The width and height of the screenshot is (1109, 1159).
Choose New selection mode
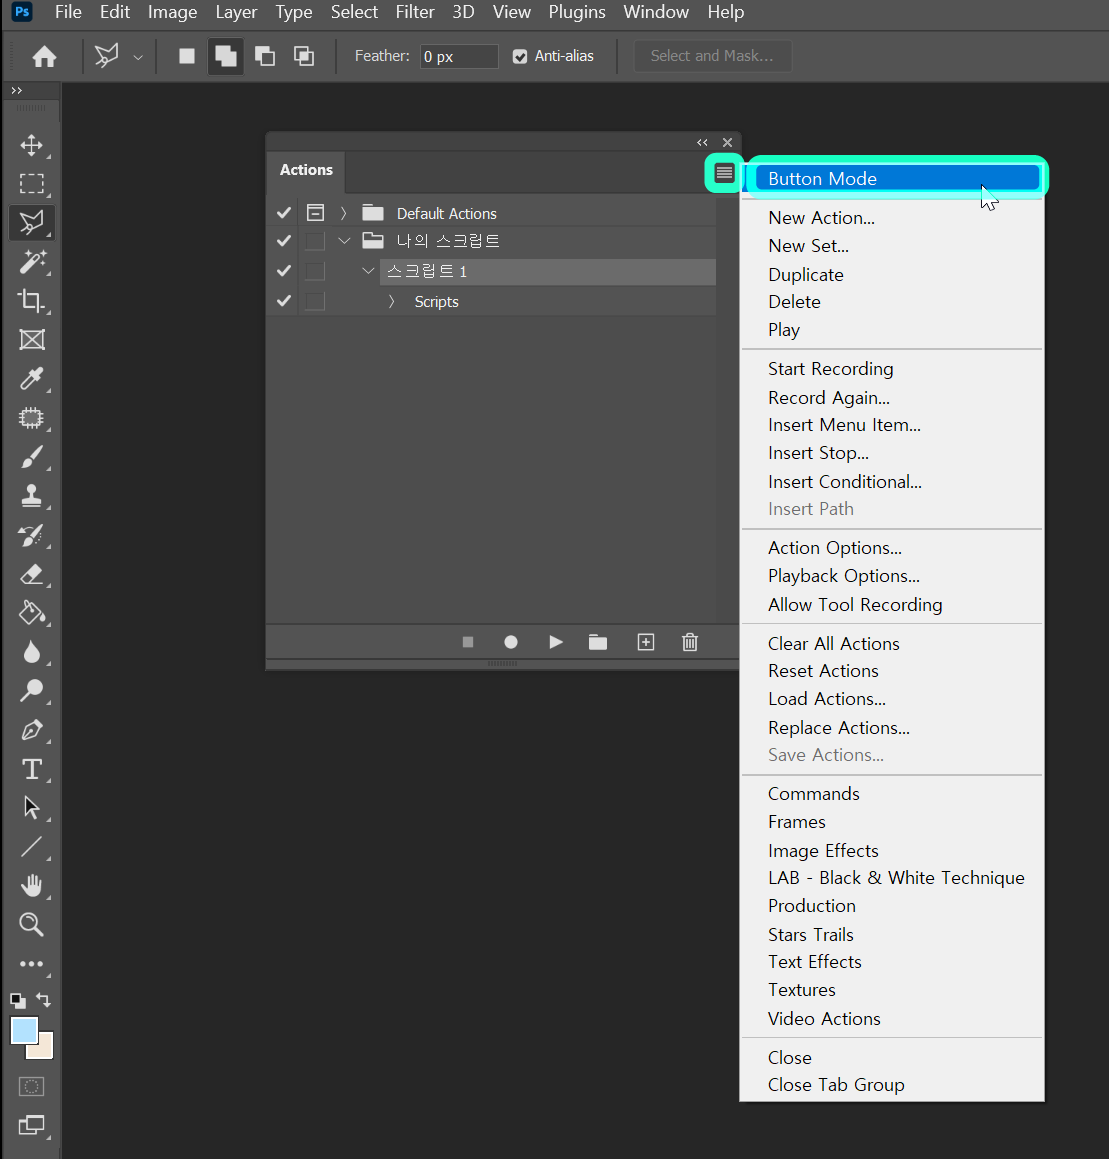[x=187, y=56]
